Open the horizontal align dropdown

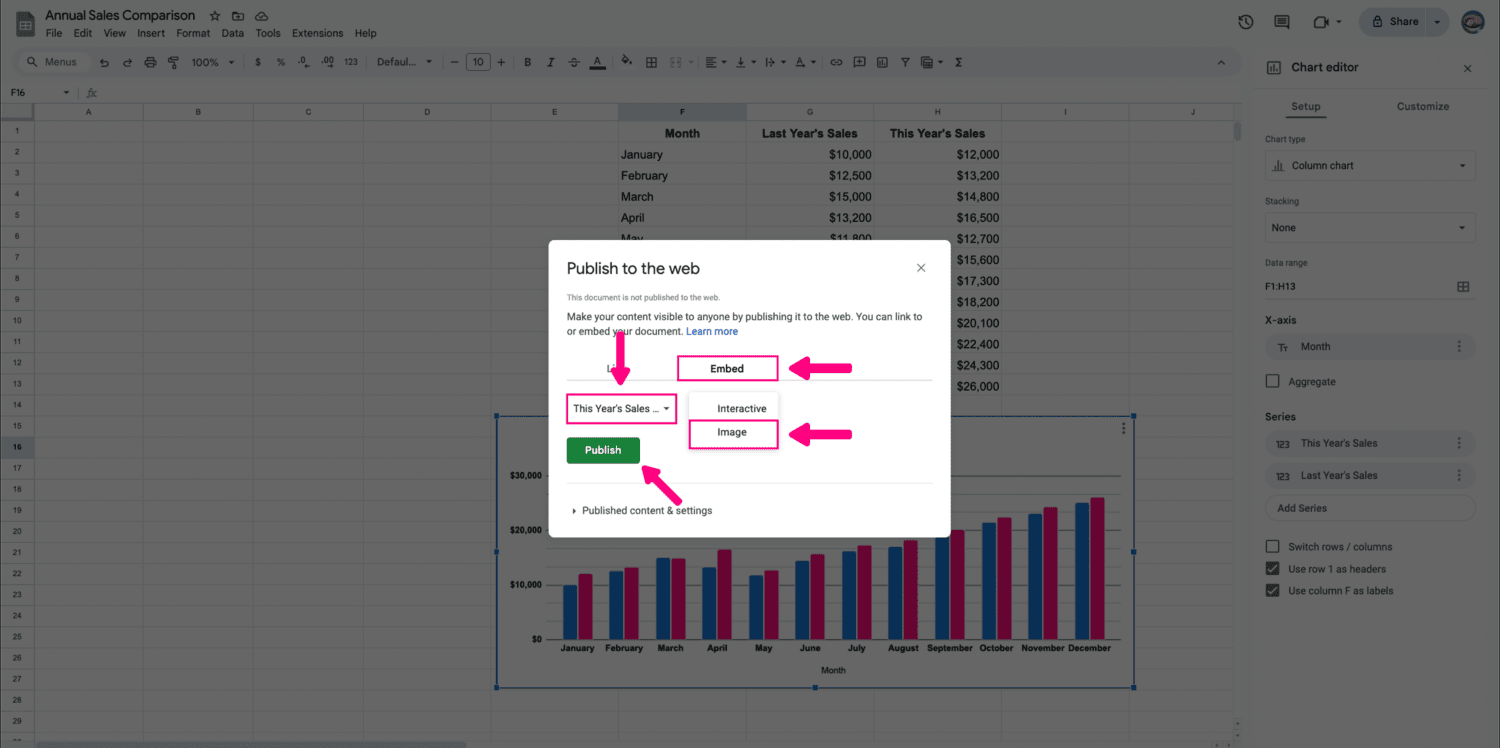click(x=716, y=62)
